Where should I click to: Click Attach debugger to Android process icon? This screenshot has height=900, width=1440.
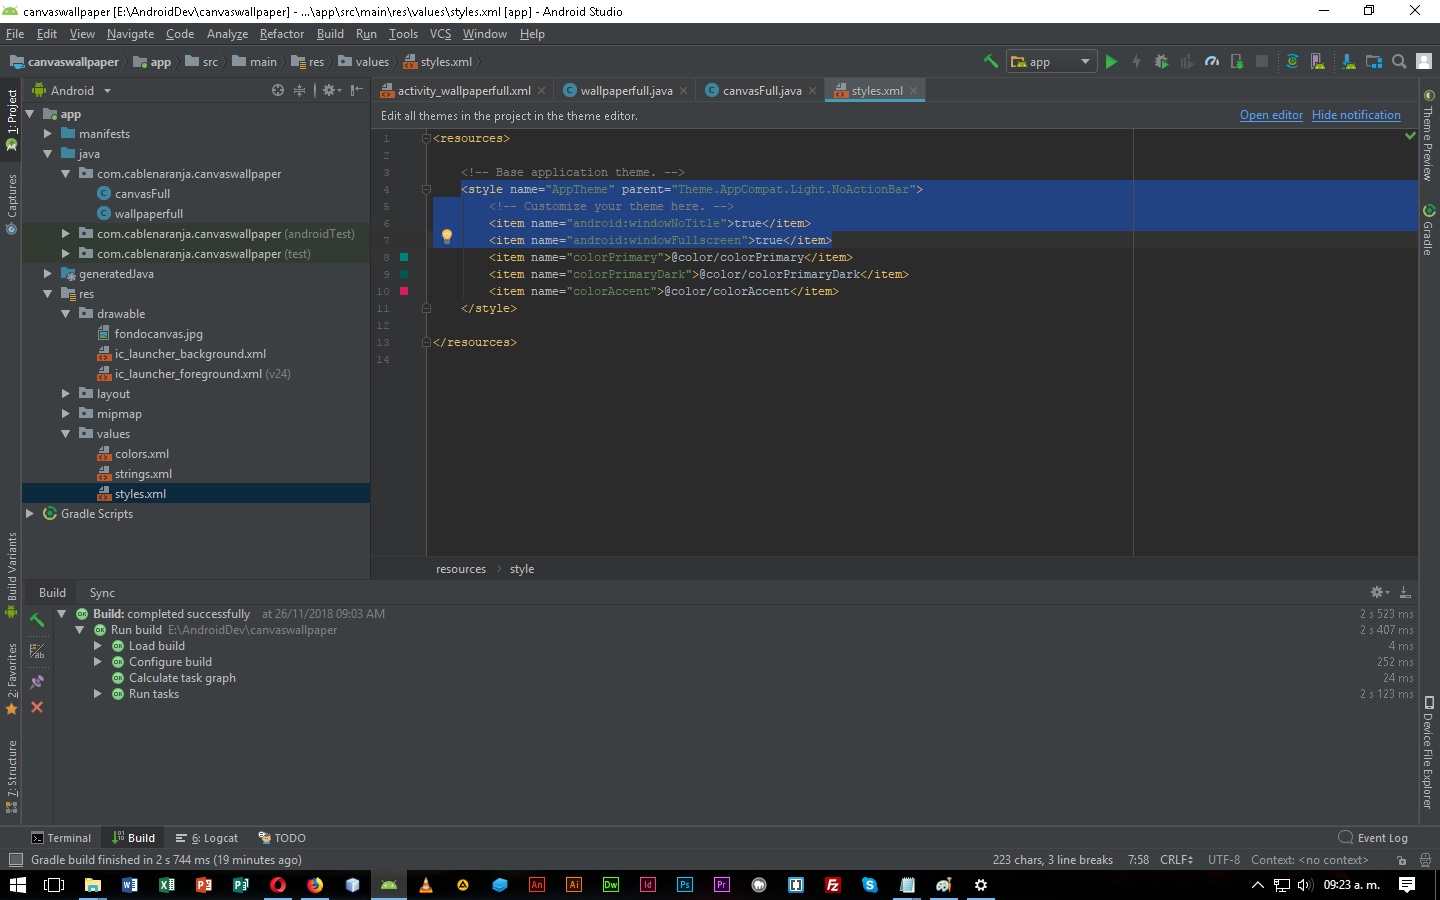click(1237, 61)
